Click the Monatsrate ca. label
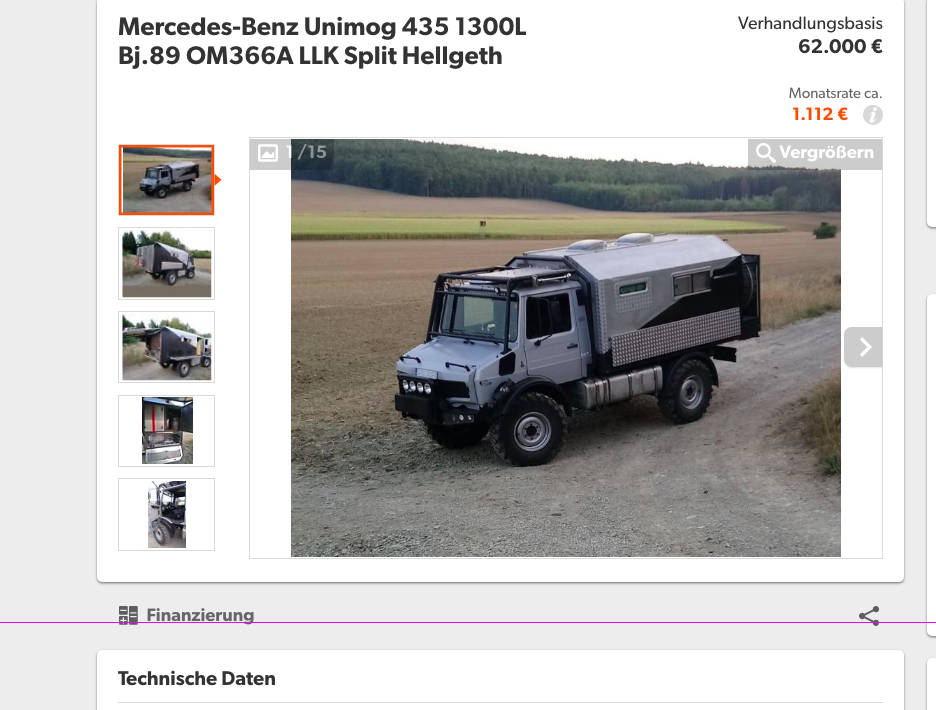The image size is (936, 710). 835,93
